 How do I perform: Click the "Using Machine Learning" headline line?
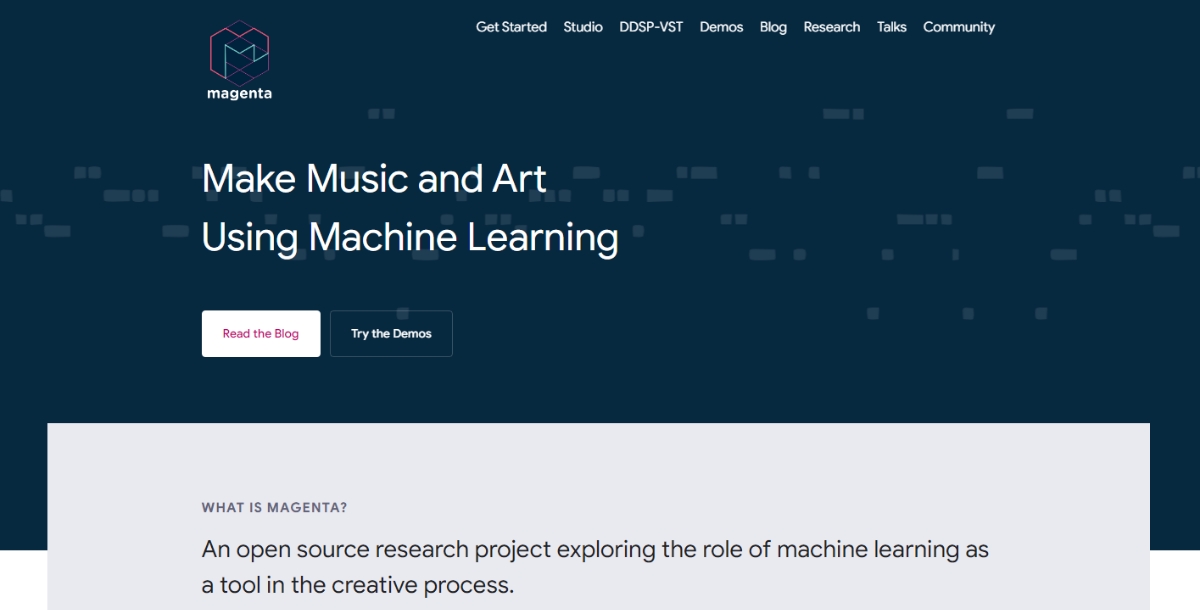(x=410, y=238)
